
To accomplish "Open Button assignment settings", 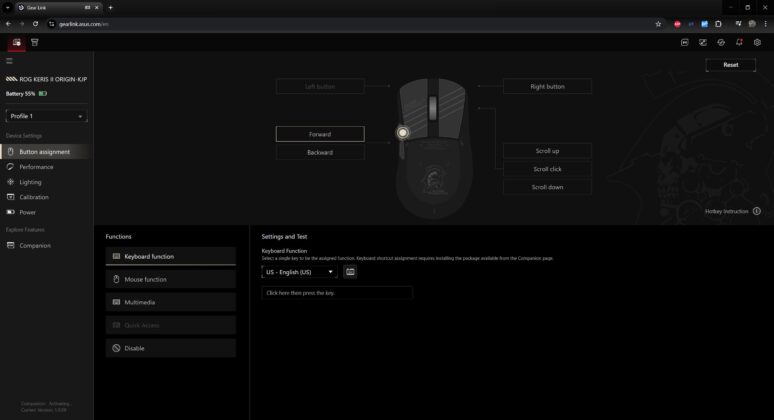I will [x=45, y=152].
